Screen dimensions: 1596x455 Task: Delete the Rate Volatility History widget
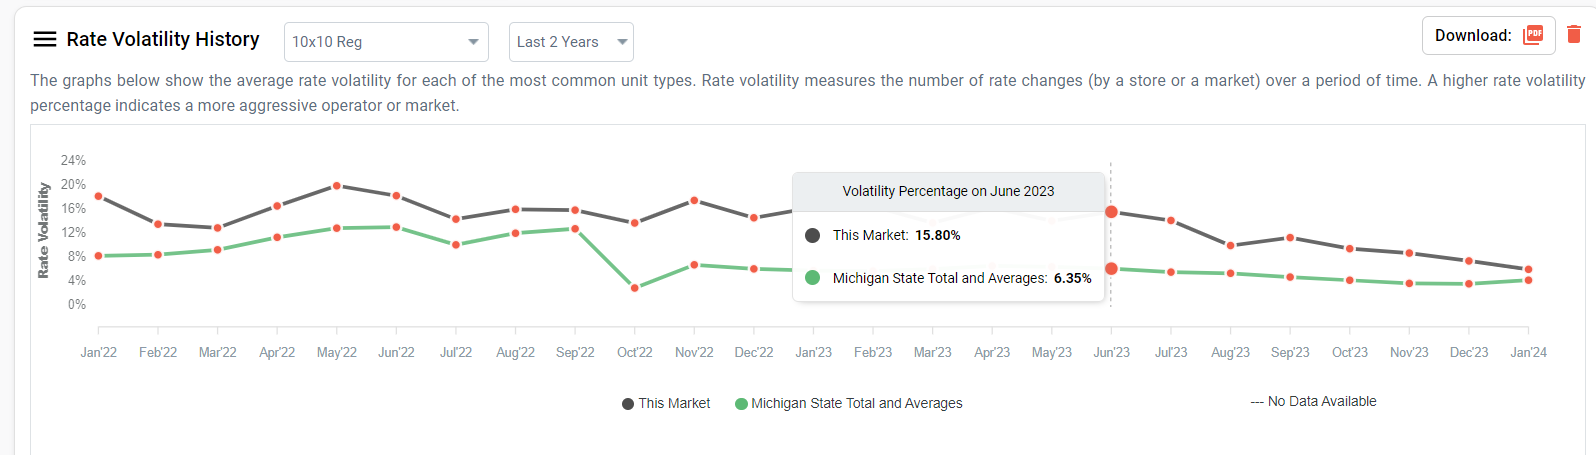point(1574,35)
